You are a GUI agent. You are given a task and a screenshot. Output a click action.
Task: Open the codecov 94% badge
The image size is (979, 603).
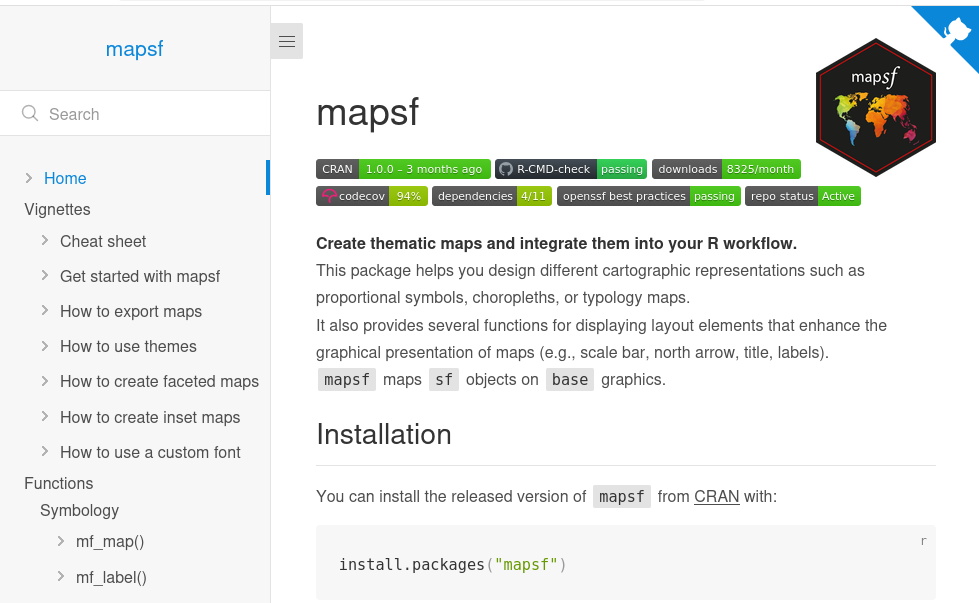[372, 196]
